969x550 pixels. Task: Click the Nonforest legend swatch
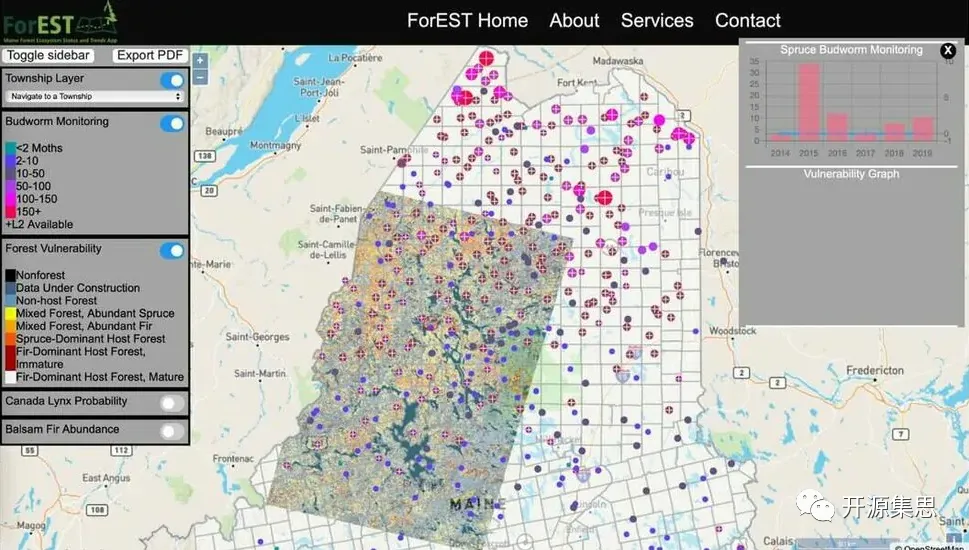(x=11, y=275)
